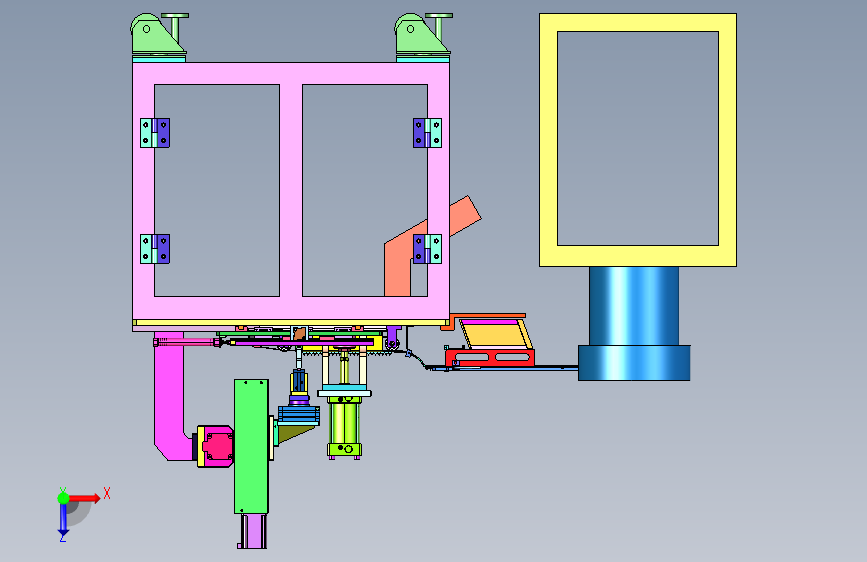The width and height of the screenshot is (867, 562).
Task: Select the pink cabinet center divider post
Action: tap(291, 190)
